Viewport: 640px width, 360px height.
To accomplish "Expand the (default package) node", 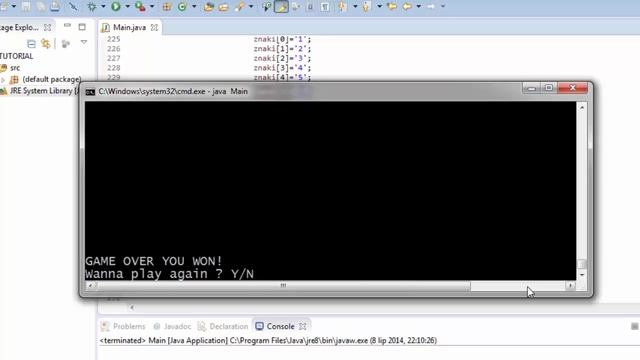I will tap(3, 80).
